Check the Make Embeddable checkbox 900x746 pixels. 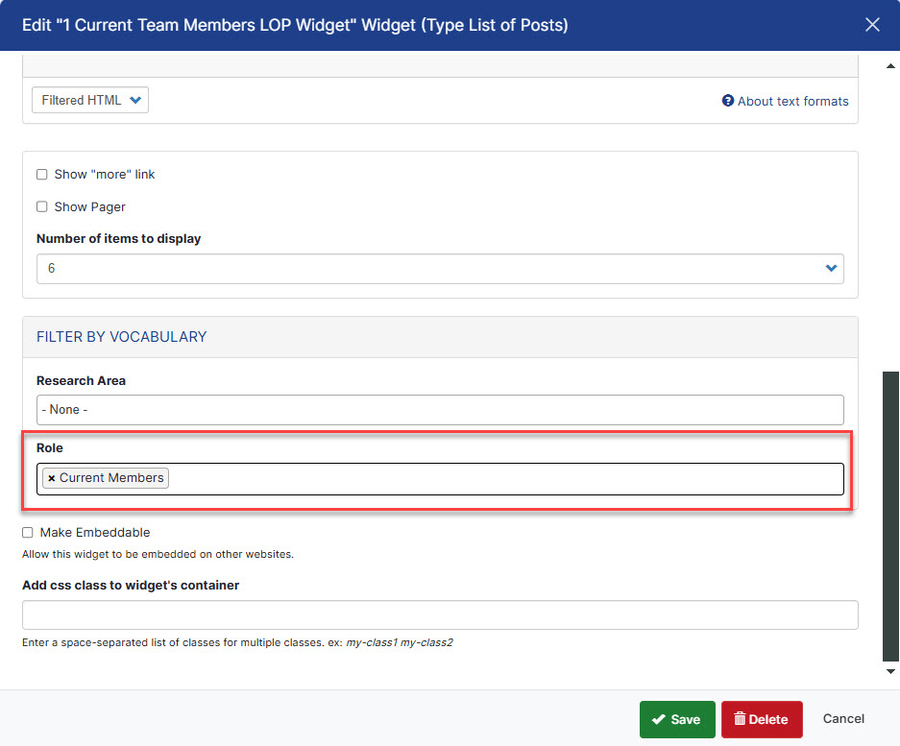point(28,533)
